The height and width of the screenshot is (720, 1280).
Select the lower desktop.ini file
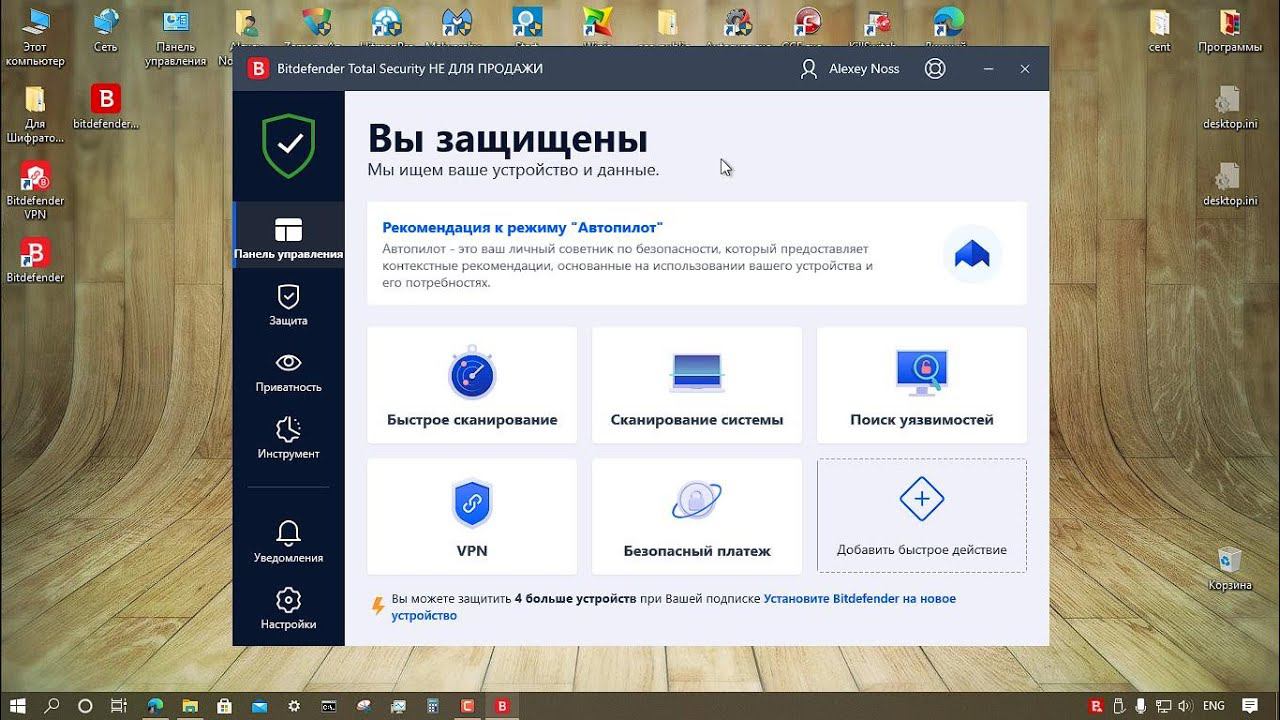[x=1230, y=184]
